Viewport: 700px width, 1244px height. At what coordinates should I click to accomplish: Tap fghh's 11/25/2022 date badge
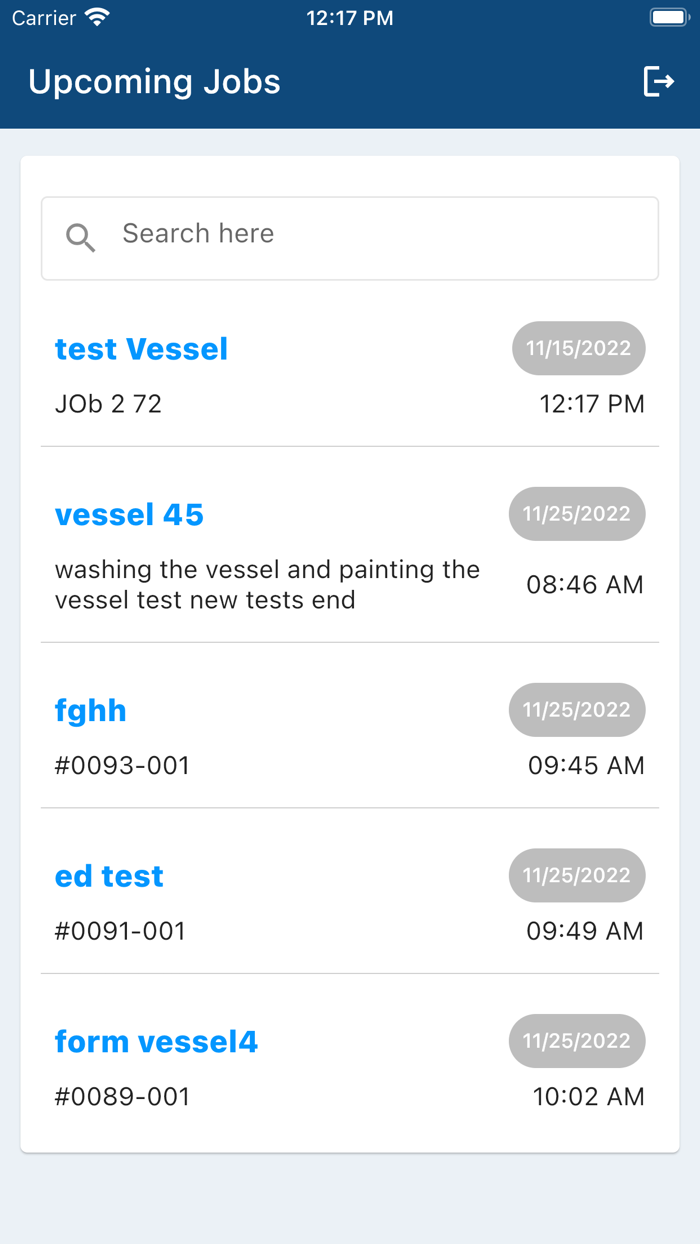click(576, 710)
